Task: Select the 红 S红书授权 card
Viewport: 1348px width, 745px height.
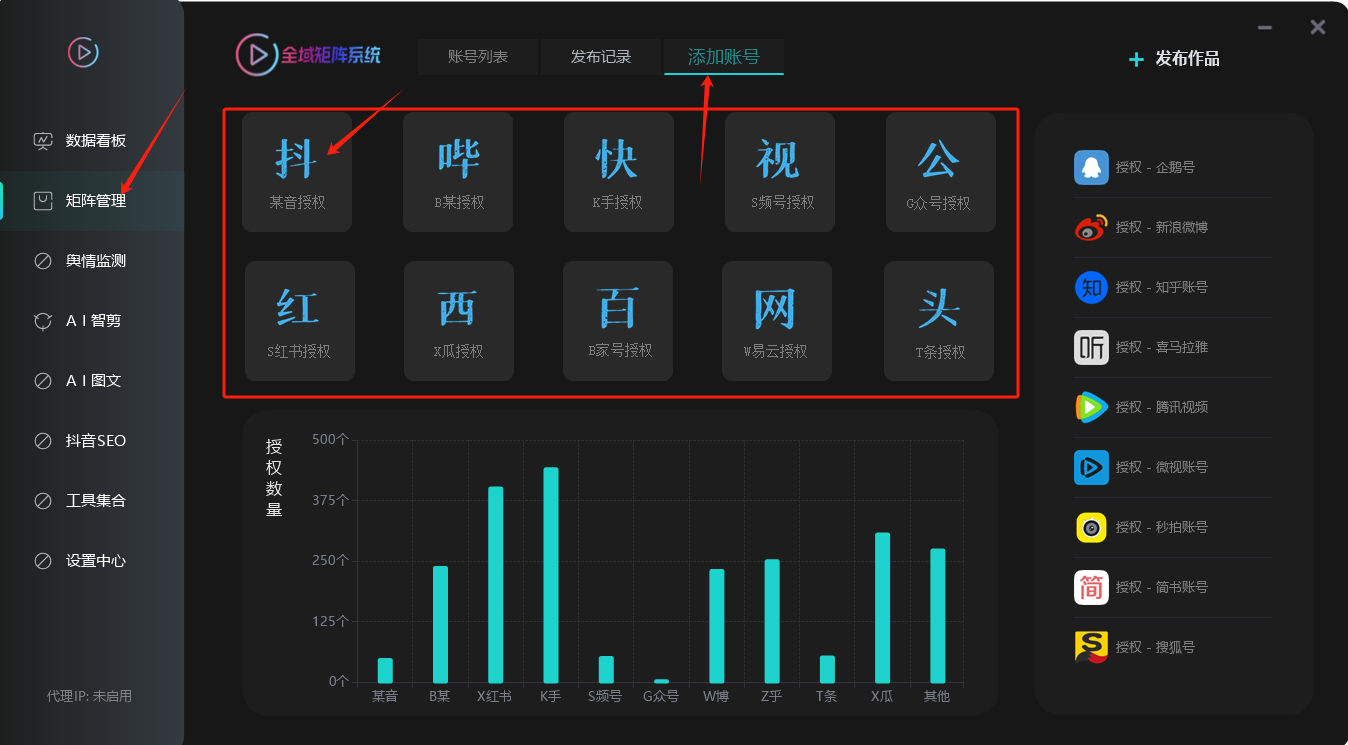Action: (x=300, y=321)
